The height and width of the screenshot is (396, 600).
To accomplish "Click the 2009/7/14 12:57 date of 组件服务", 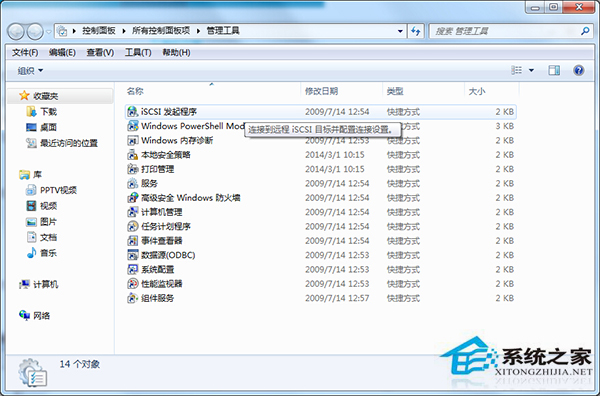I will (337, 298).
